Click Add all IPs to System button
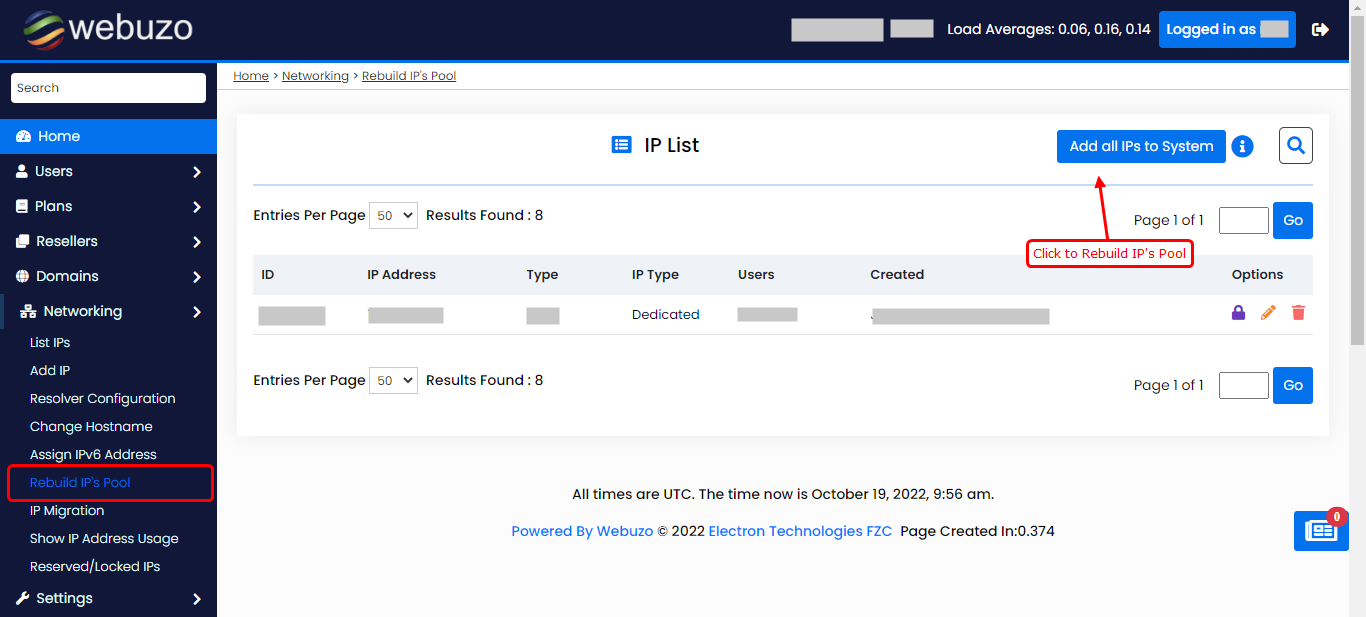Image resolution: width=1366 pixels, height=617 pixels. [x=1141, y=146]
